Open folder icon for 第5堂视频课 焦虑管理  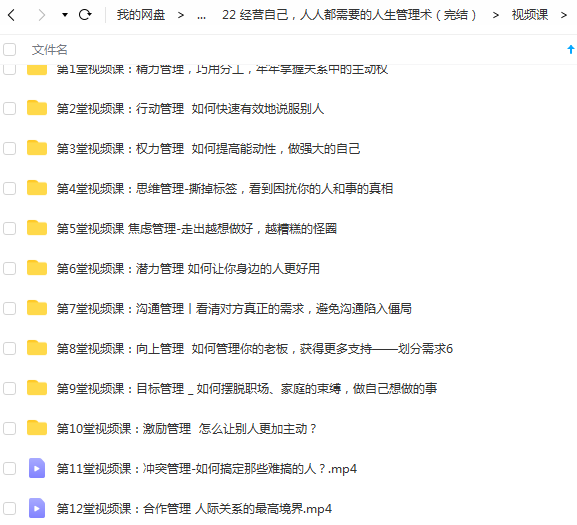[37, 228]
